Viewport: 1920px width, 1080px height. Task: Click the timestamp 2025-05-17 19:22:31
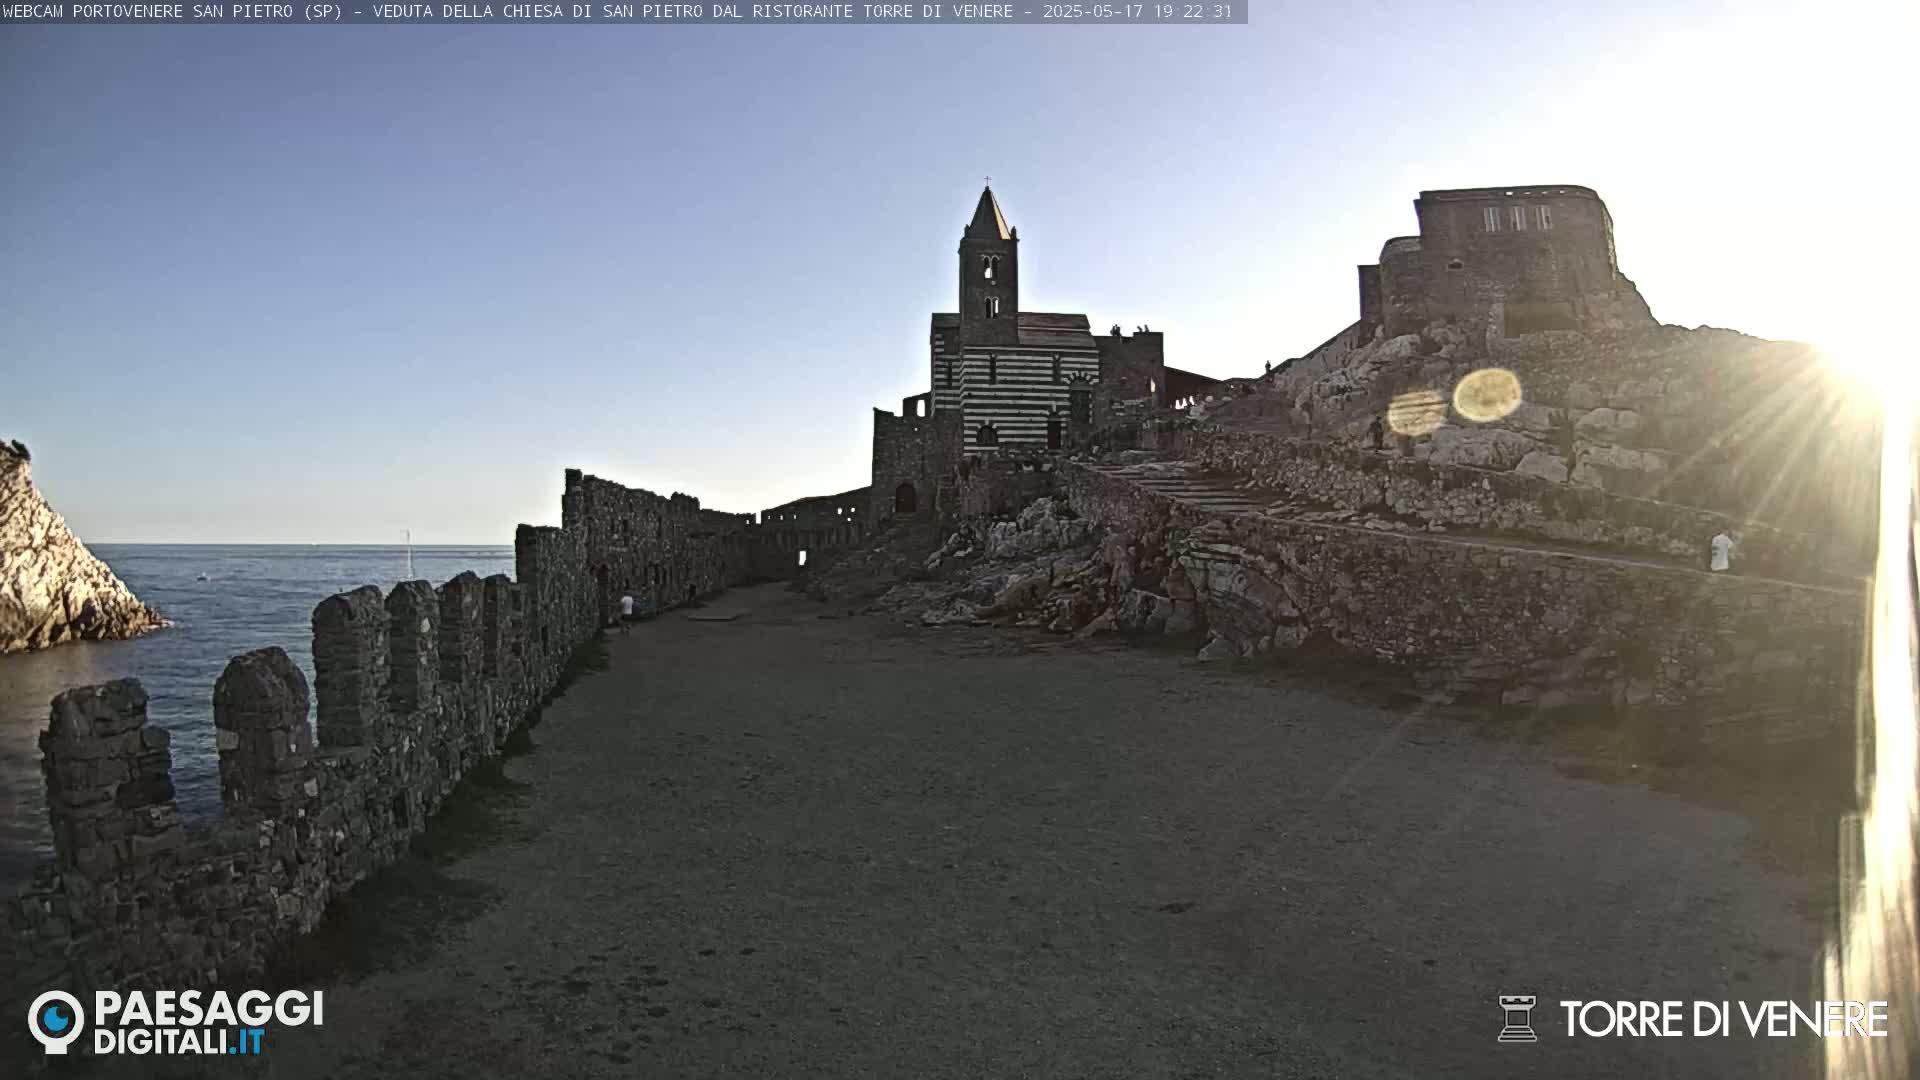point(1137,12)
